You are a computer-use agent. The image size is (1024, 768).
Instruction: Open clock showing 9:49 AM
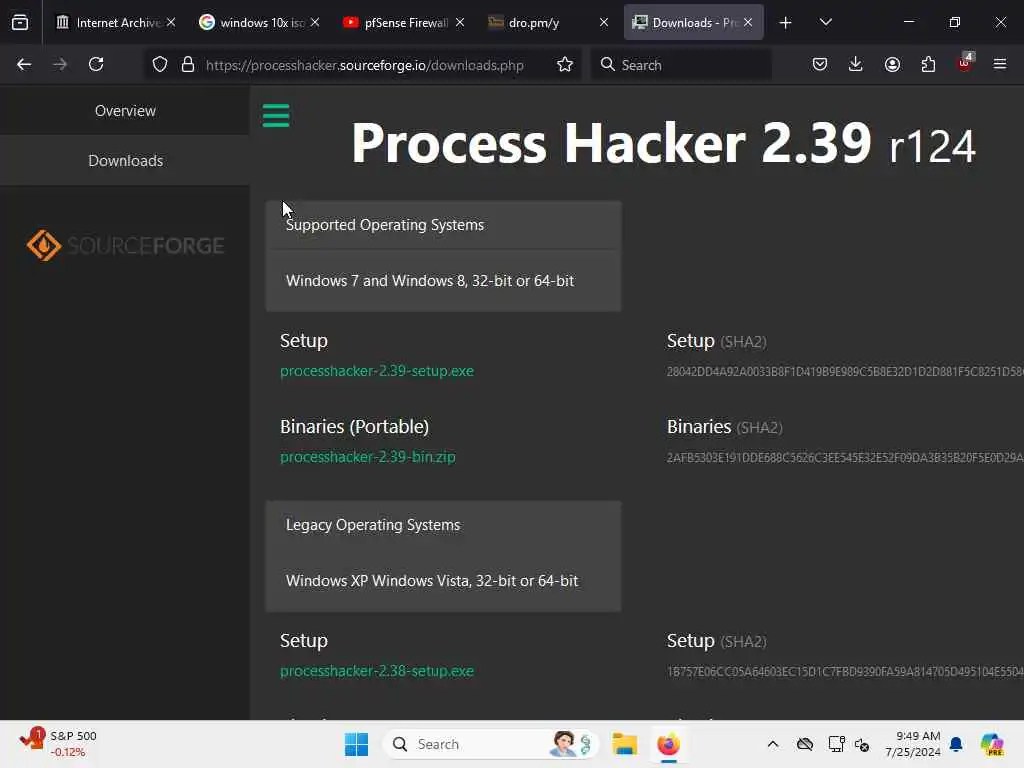tap(912, 744)
